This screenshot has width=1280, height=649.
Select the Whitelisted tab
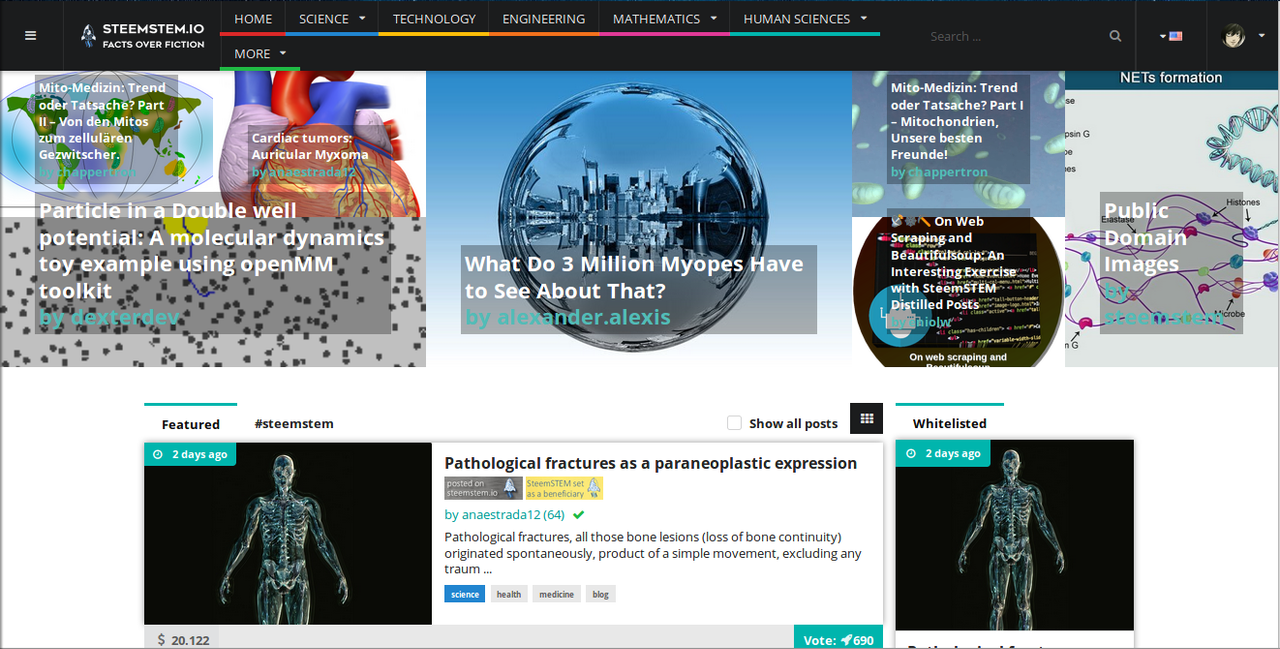click(949, 424)
